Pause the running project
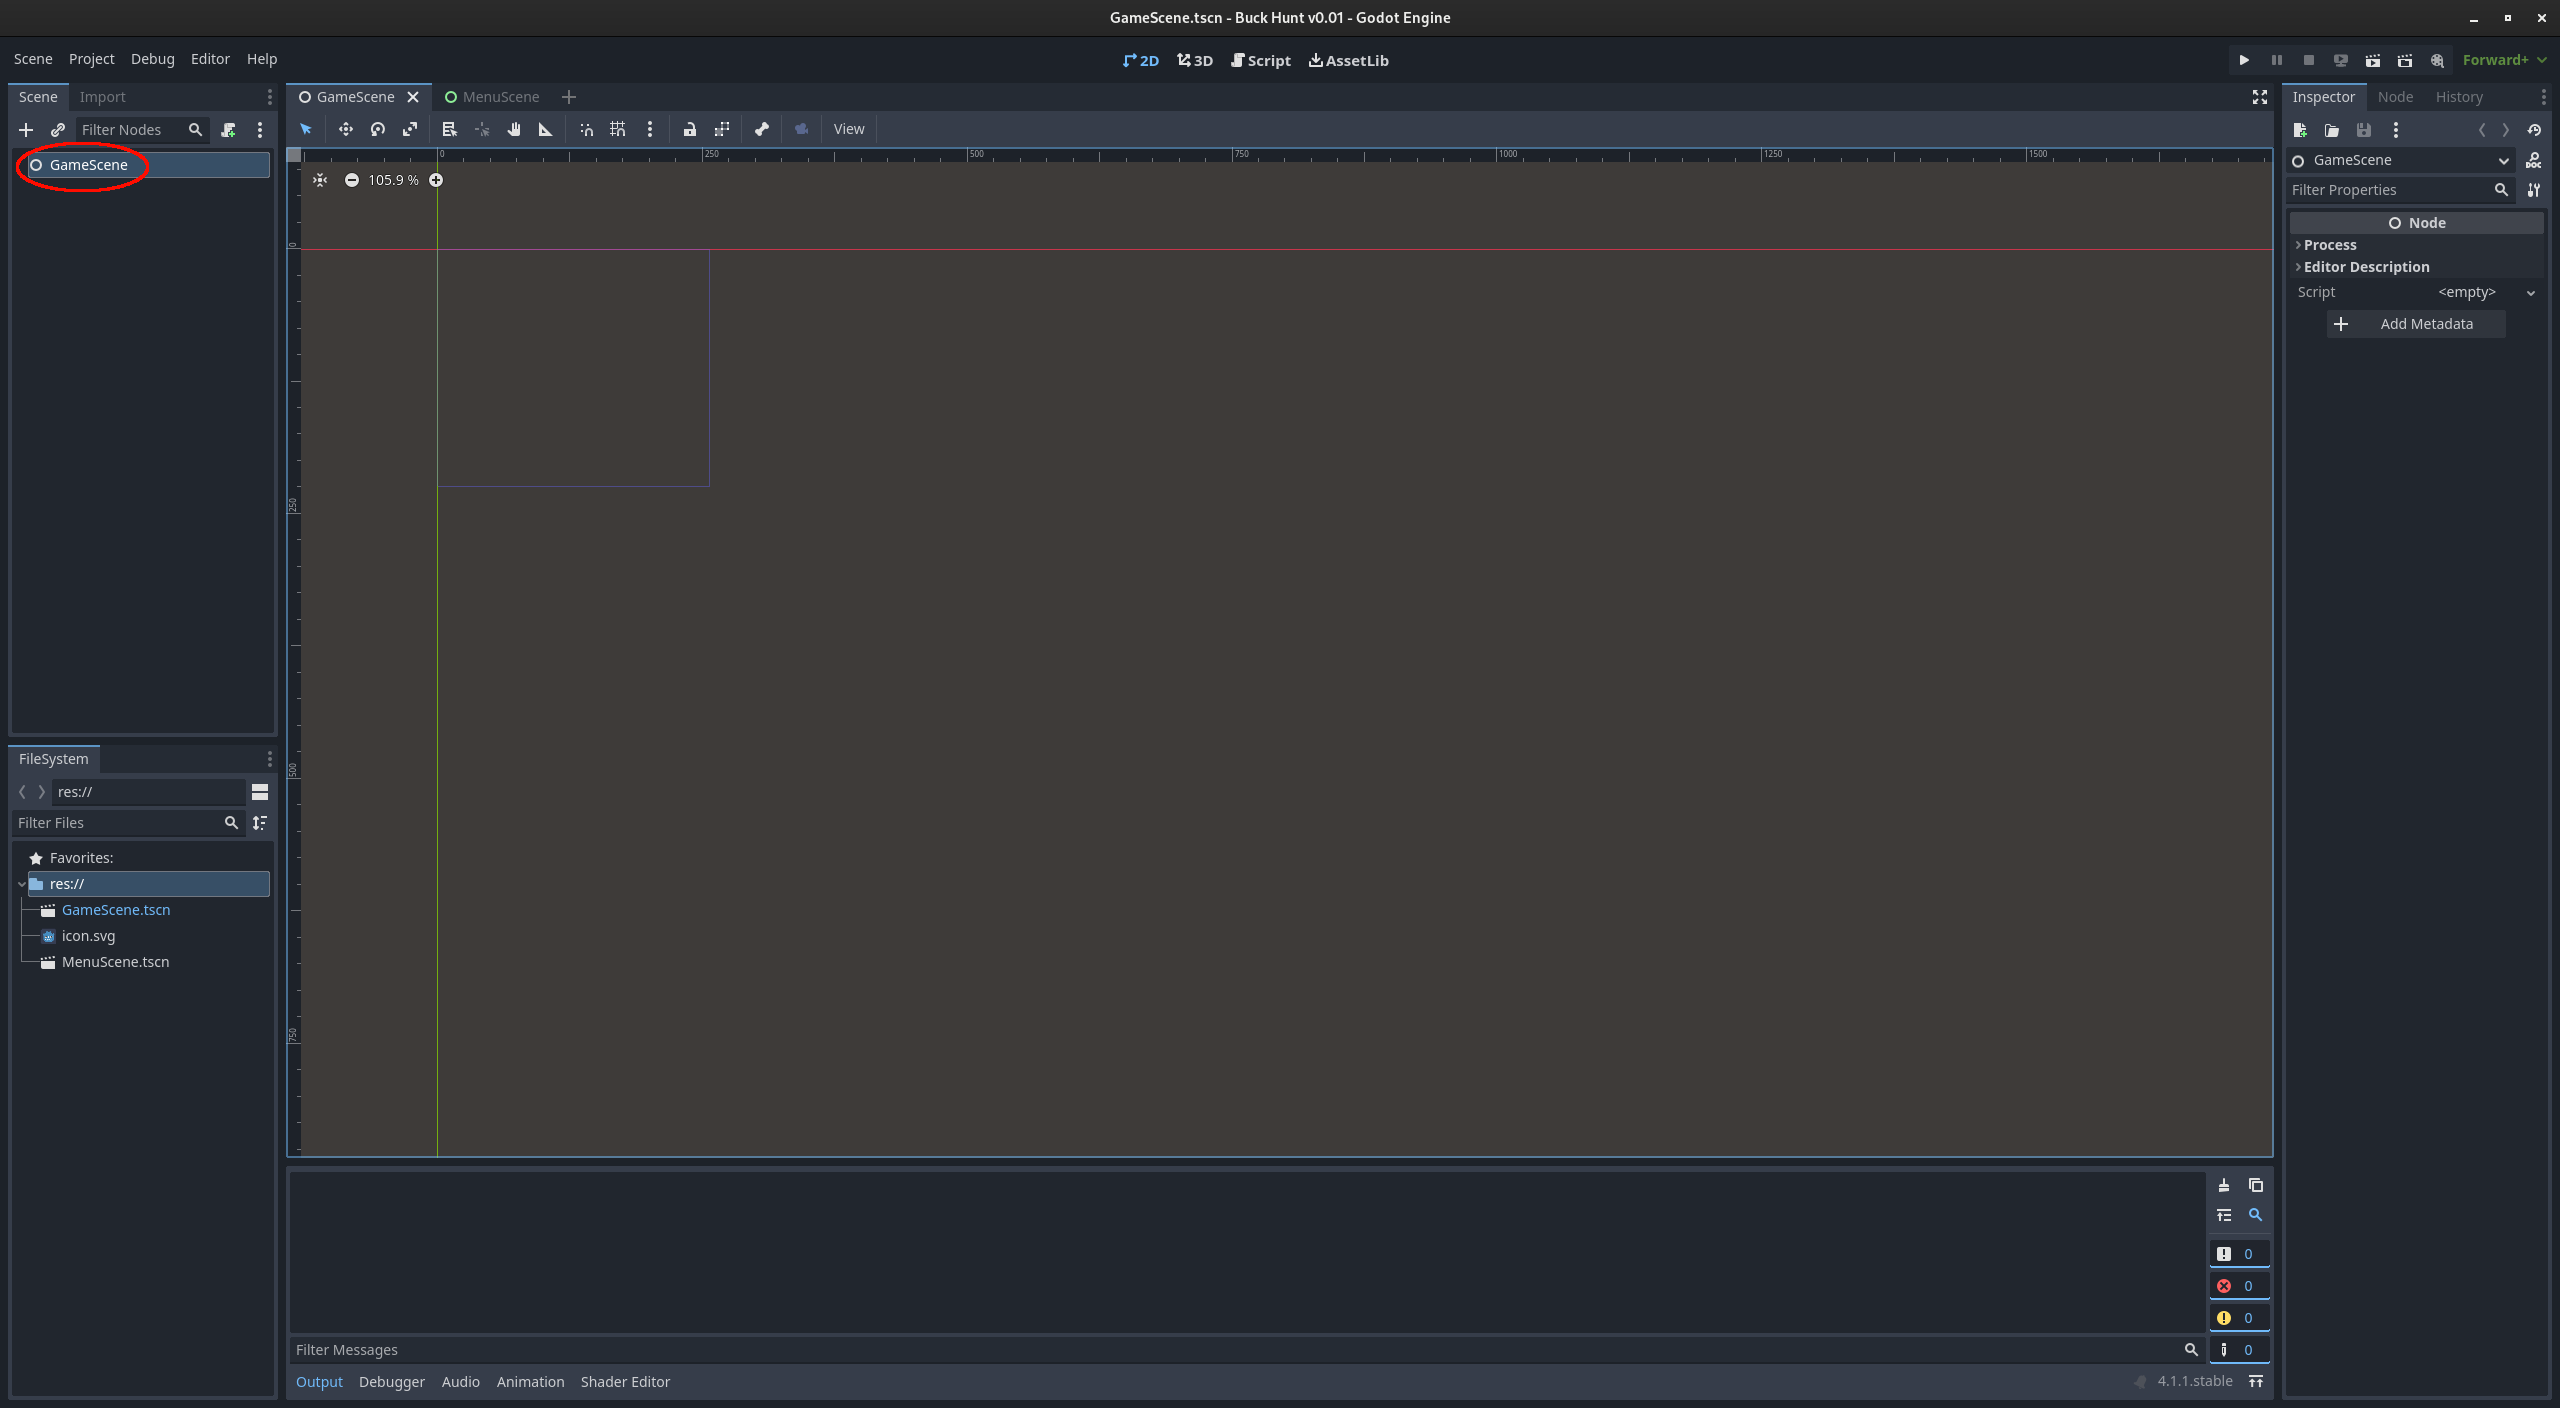 coord(2277,60)
